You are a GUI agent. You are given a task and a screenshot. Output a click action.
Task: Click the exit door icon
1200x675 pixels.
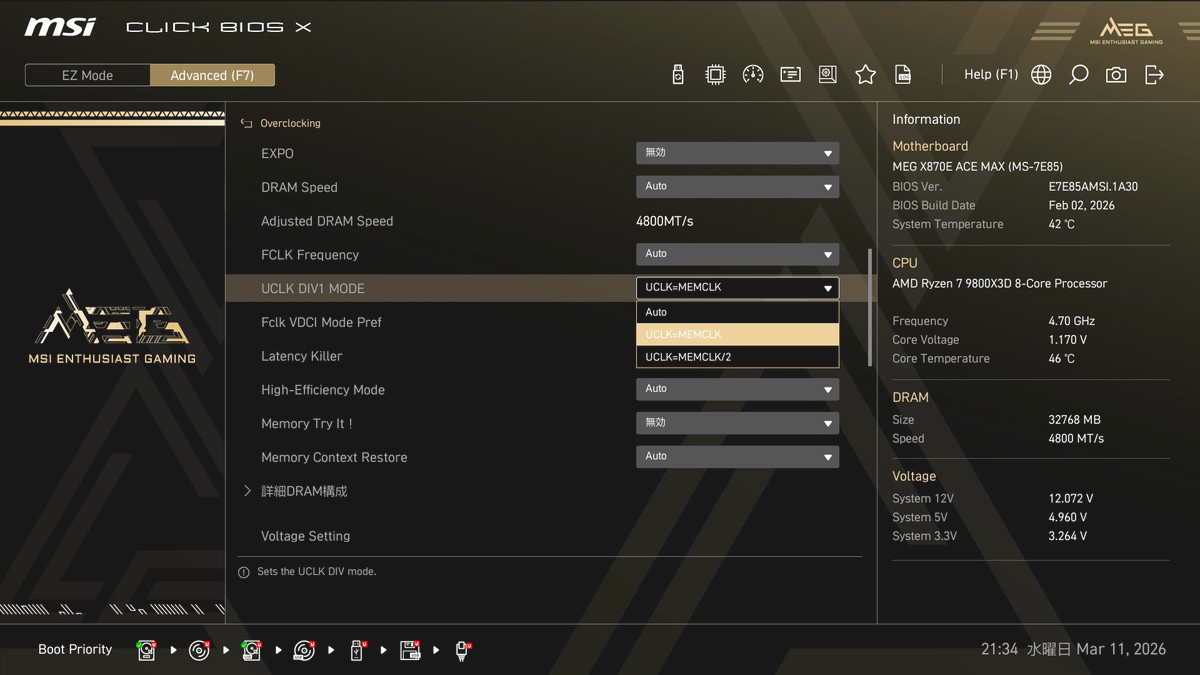pos(1154,75)
